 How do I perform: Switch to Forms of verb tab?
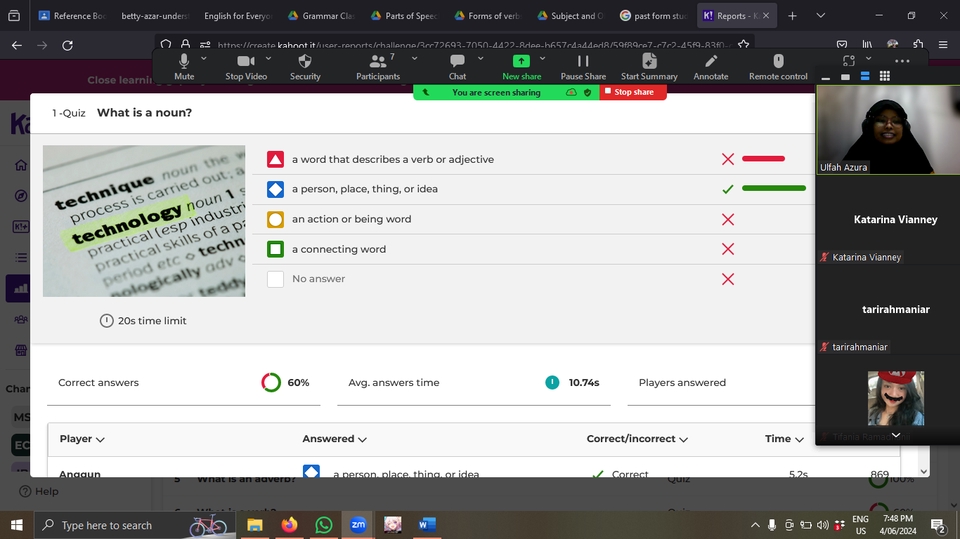click(487, 16)
